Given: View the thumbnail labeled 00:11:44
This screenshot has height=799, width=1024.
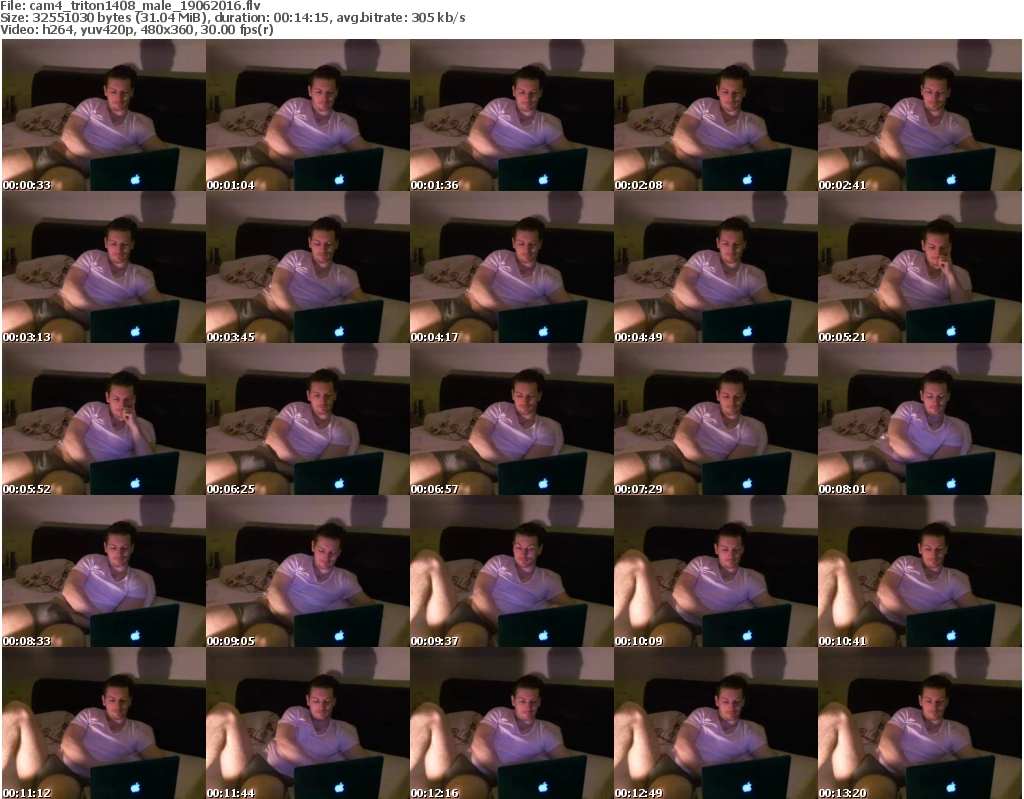Looking at the screenshot, I should [x=308, y=723].
